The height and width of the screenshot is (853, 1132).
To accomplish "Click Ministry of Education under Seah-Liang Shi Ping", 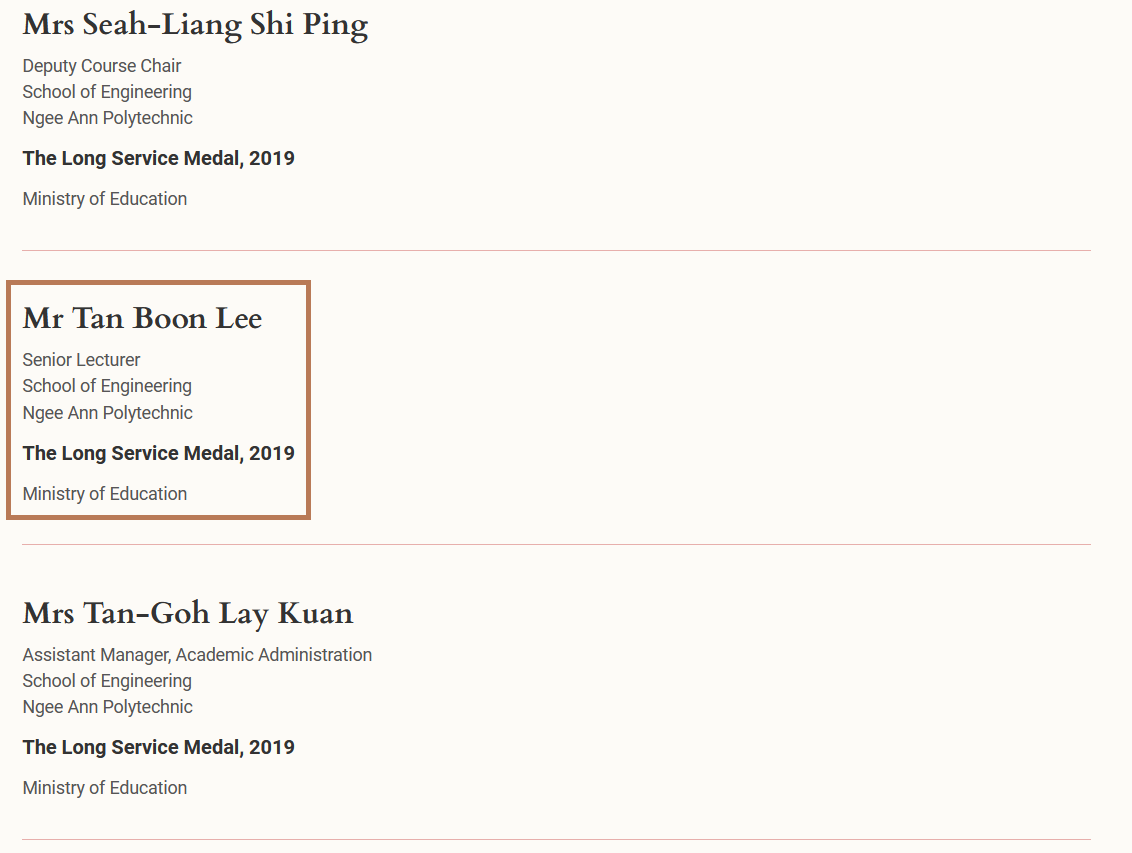I will tap(105, 198).
